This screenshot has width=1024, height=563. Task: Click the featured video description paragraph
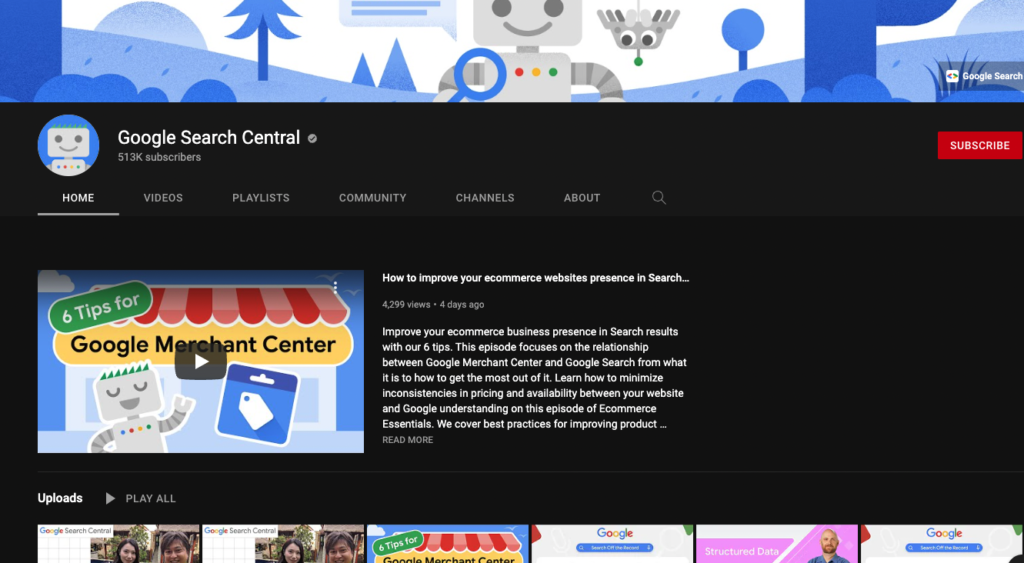tap(534, 378)
